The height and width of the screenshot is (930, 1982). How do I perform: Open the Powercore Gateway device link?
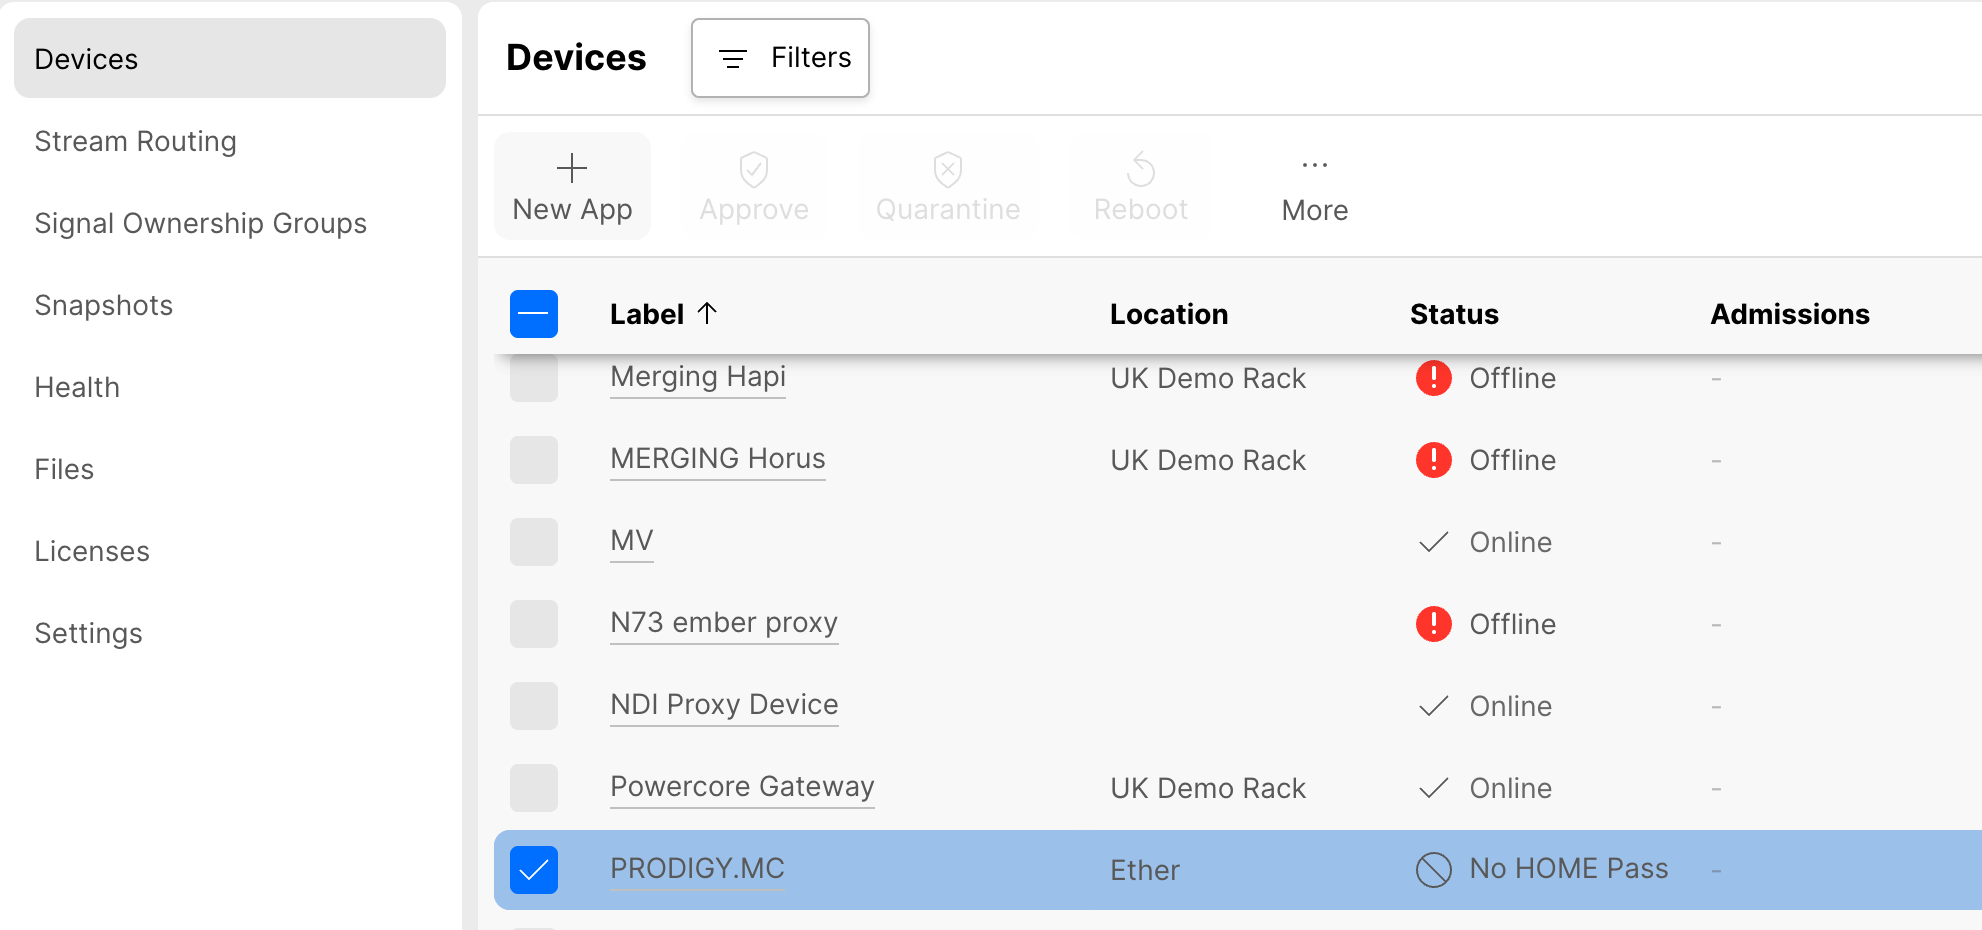point(742,787)
